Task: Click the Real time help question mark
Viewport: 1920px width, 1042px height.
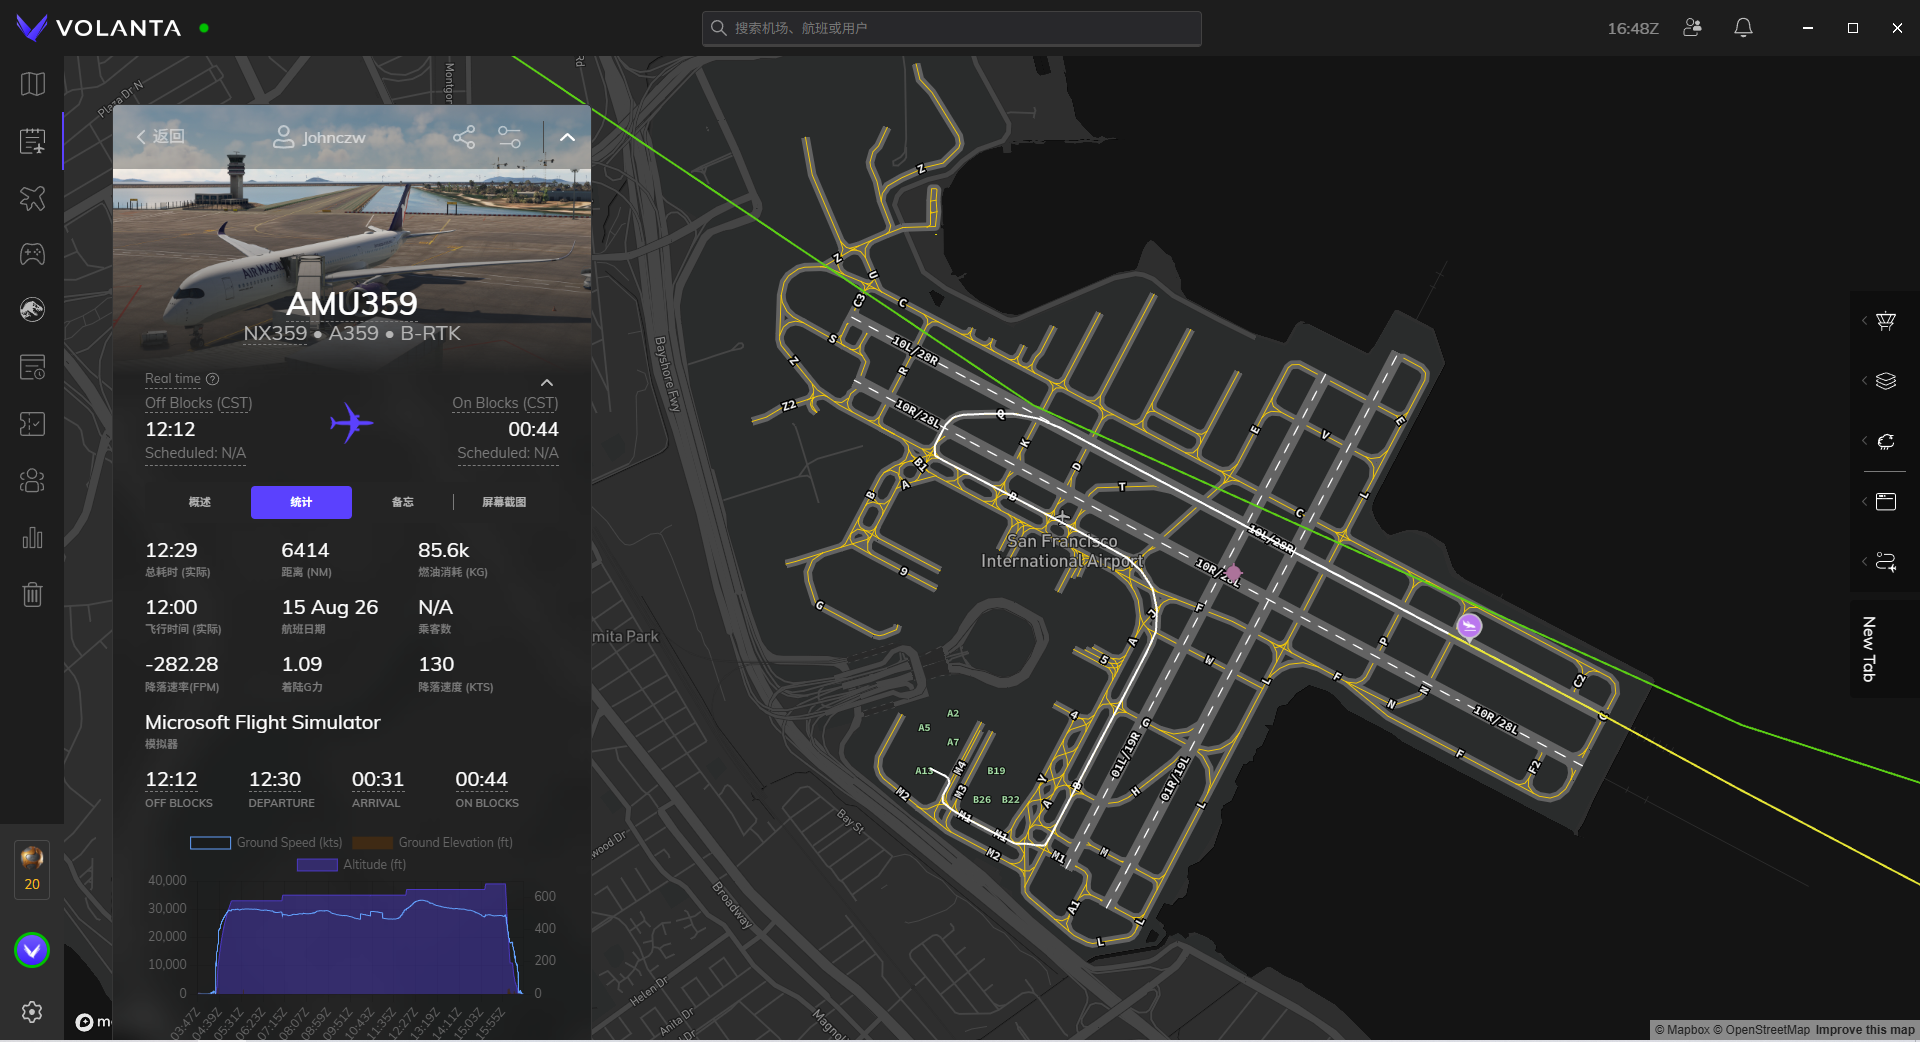Action: [x=212, y=379]
